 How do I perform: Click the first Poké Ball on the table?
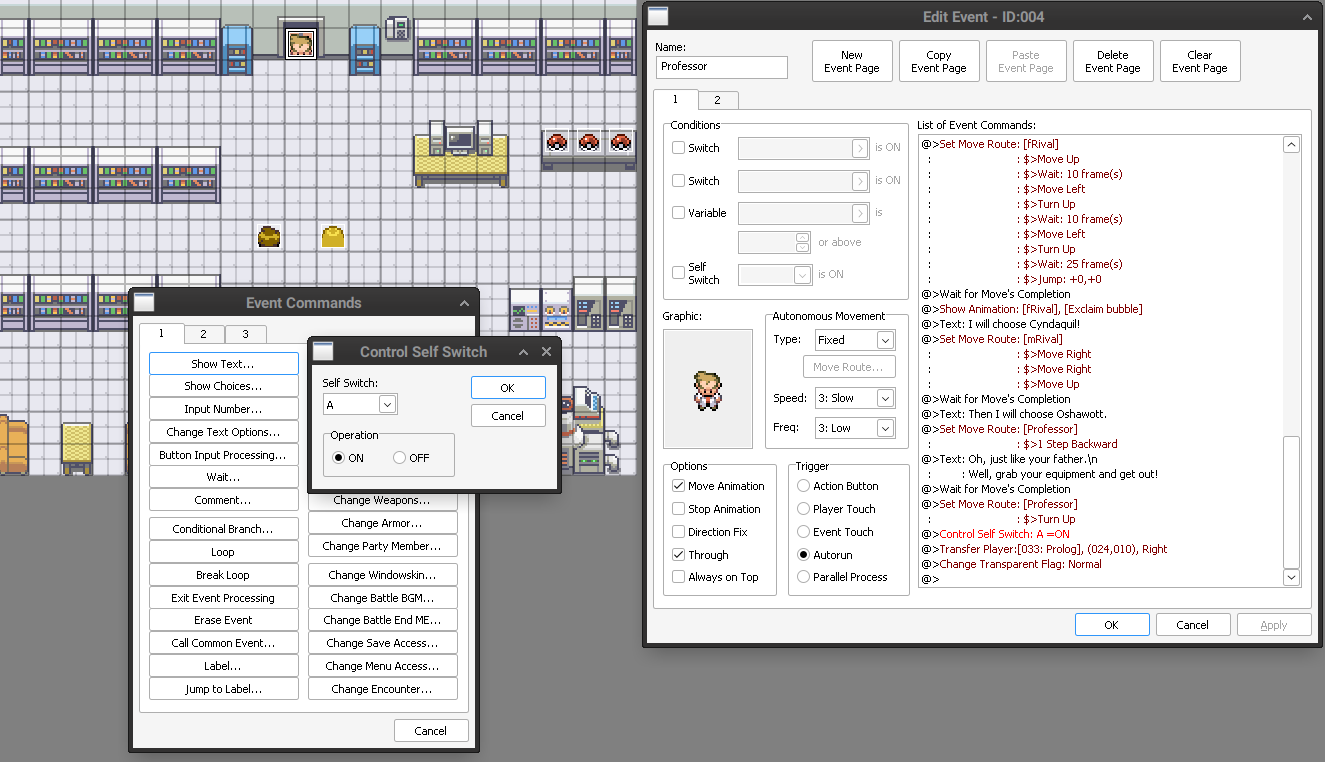point(557,142)
